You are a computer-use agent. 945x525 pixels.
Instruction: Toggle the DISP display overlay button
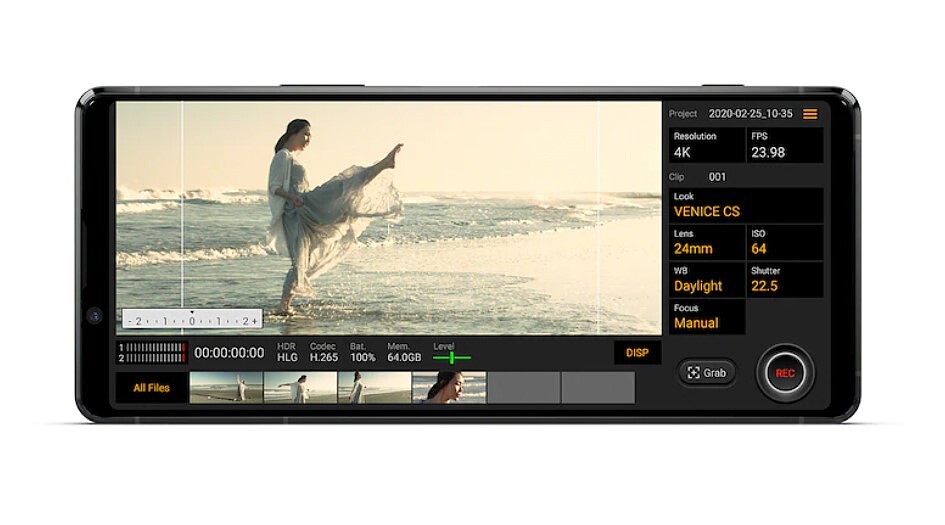click(637, 352)
